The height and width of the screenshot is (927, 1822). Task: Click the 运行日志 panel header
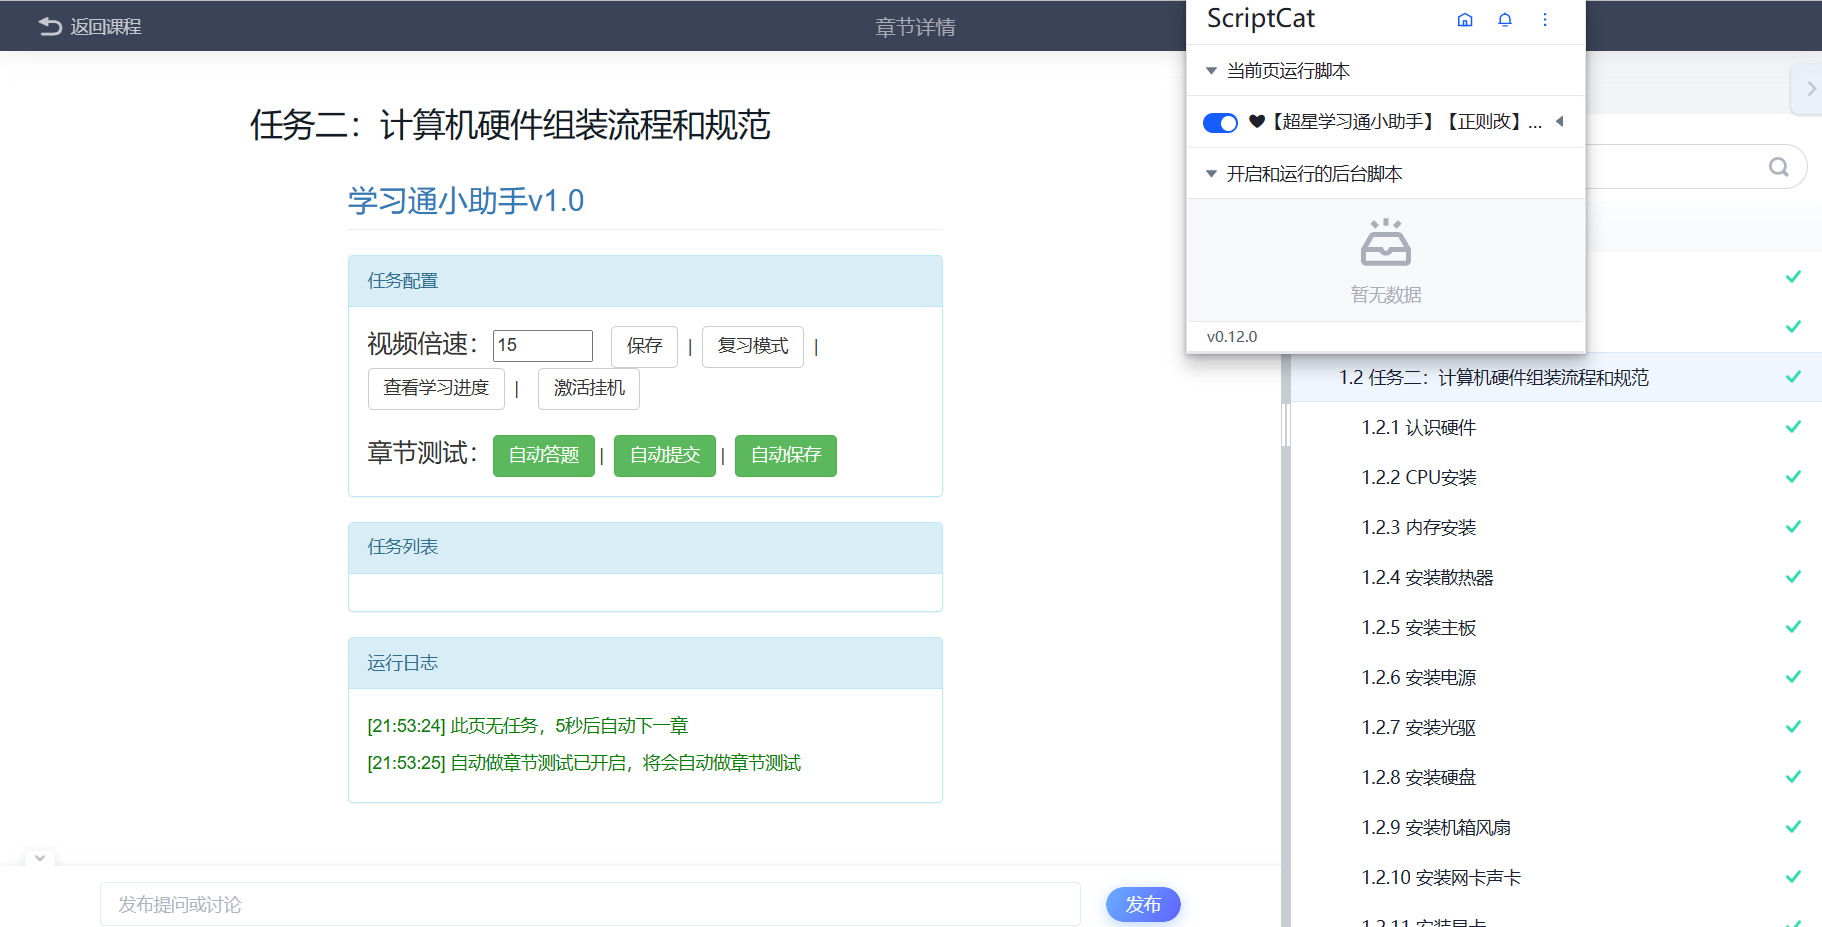(645, 663)
